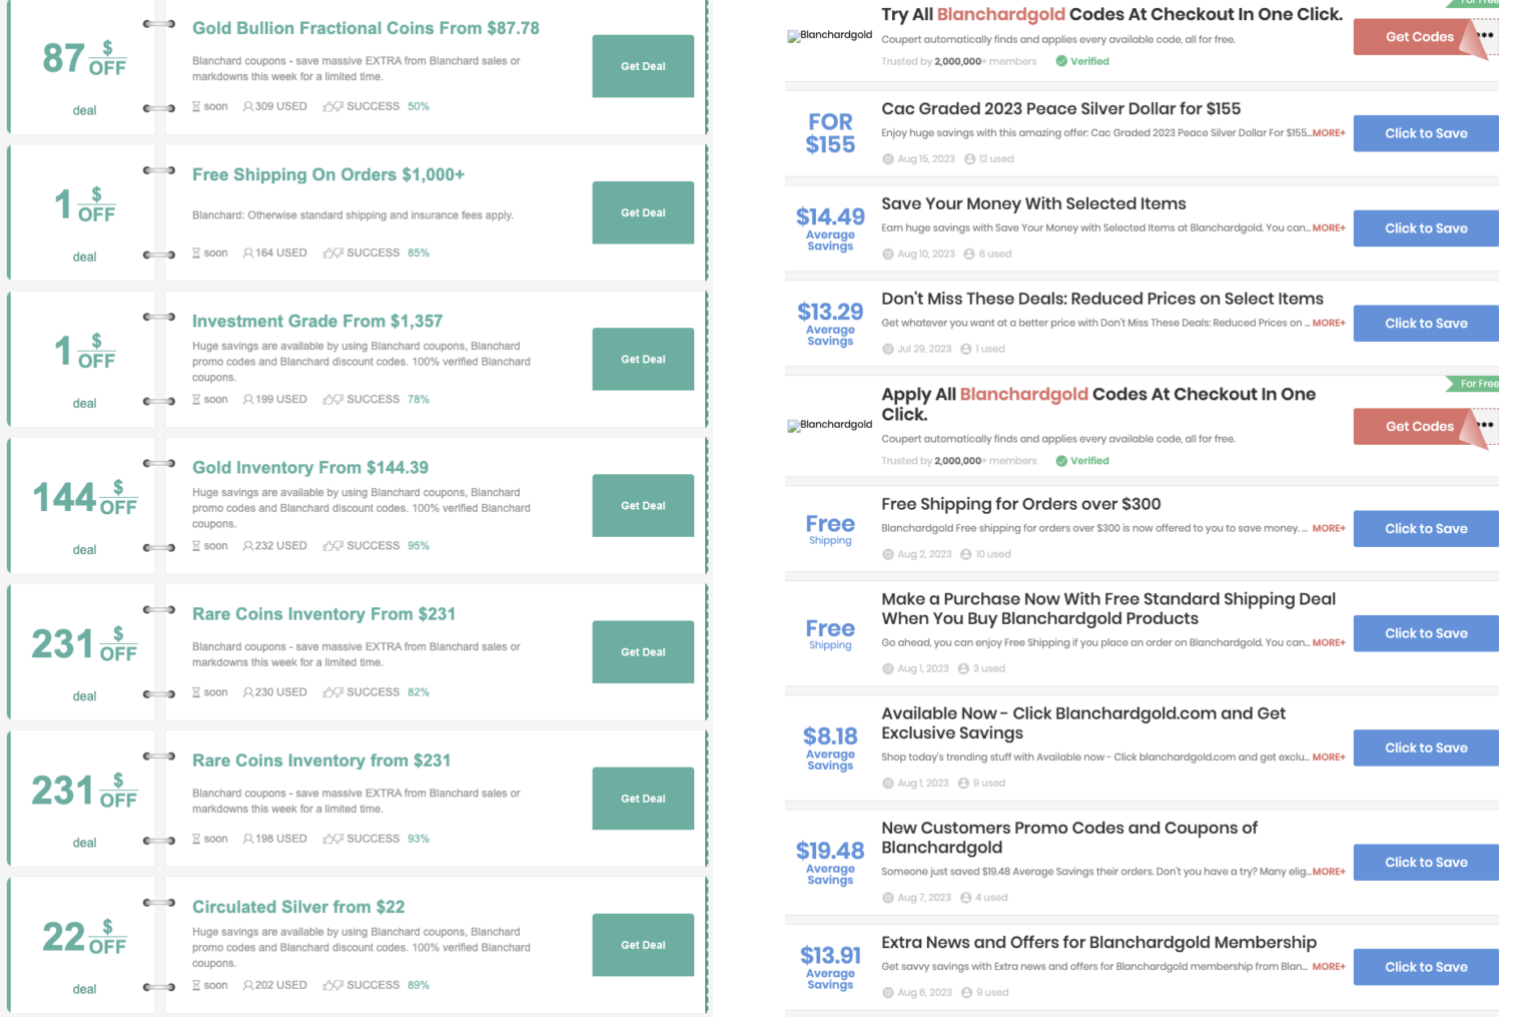This screenshot has height=1024, width=1520.
Task: Click user icon beside 10 used
Action: tap(966, 554)
